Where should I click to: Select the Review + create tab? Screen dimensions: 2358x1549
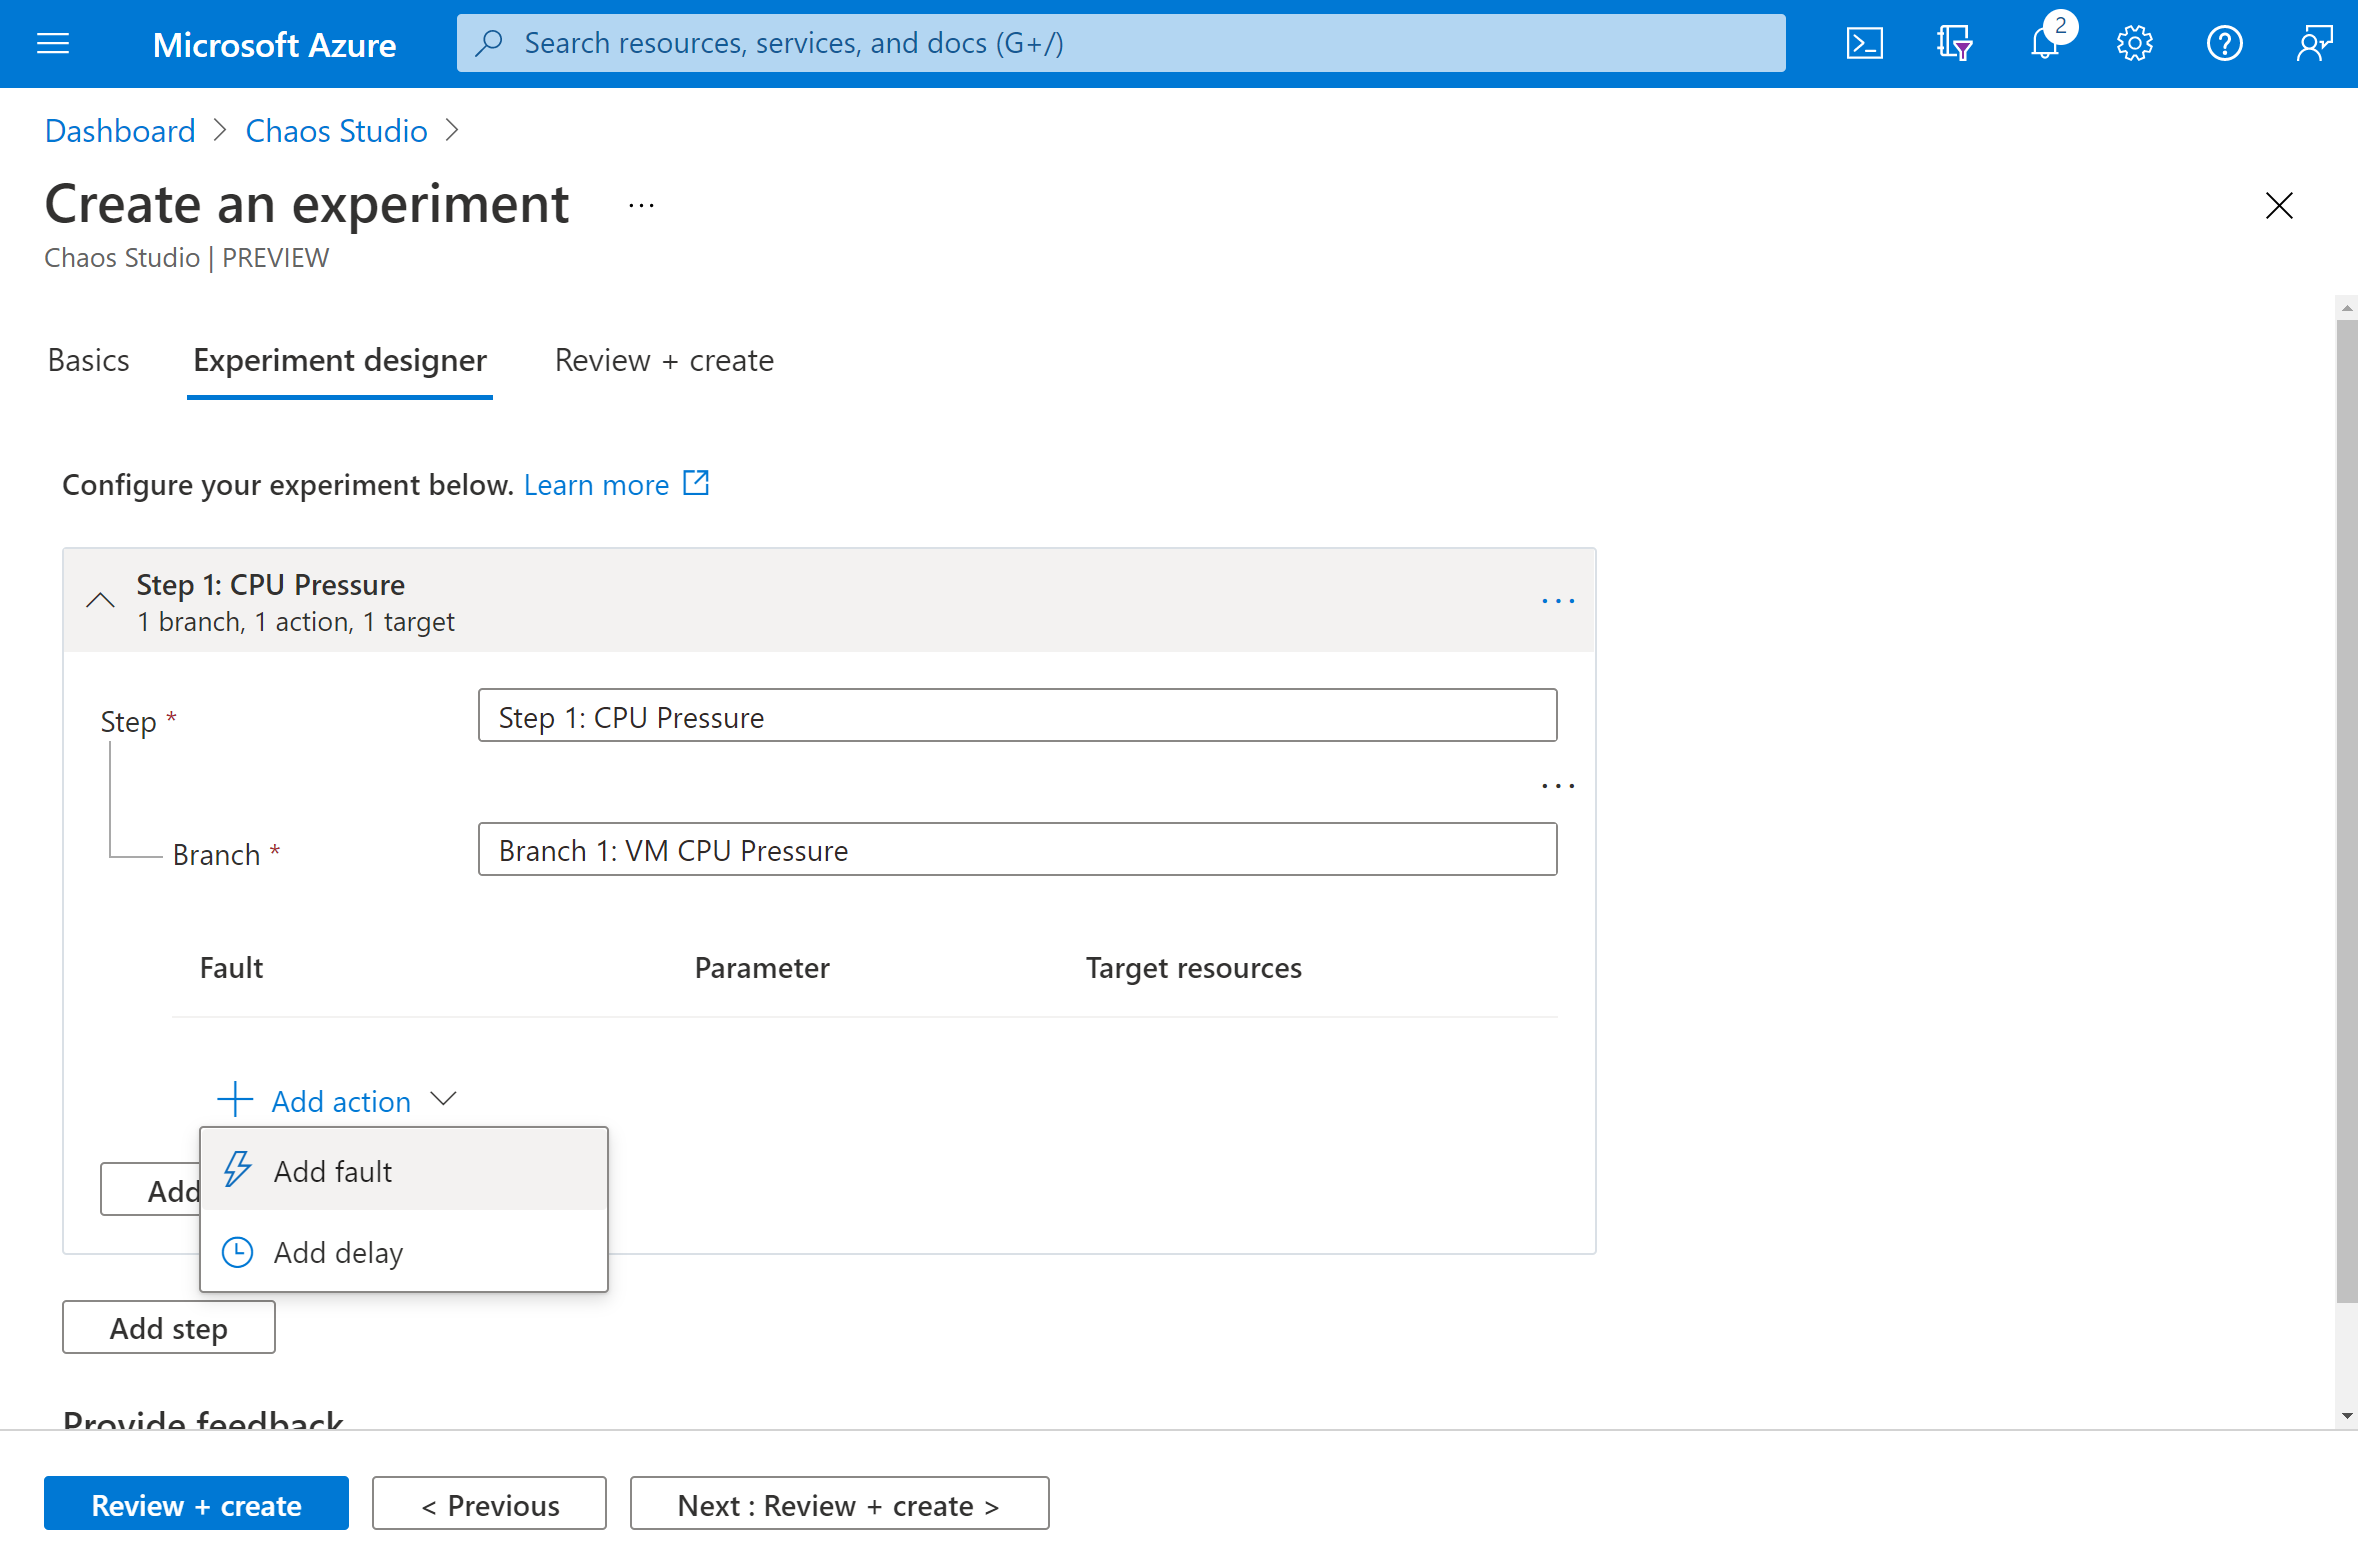tap(664, 360)
